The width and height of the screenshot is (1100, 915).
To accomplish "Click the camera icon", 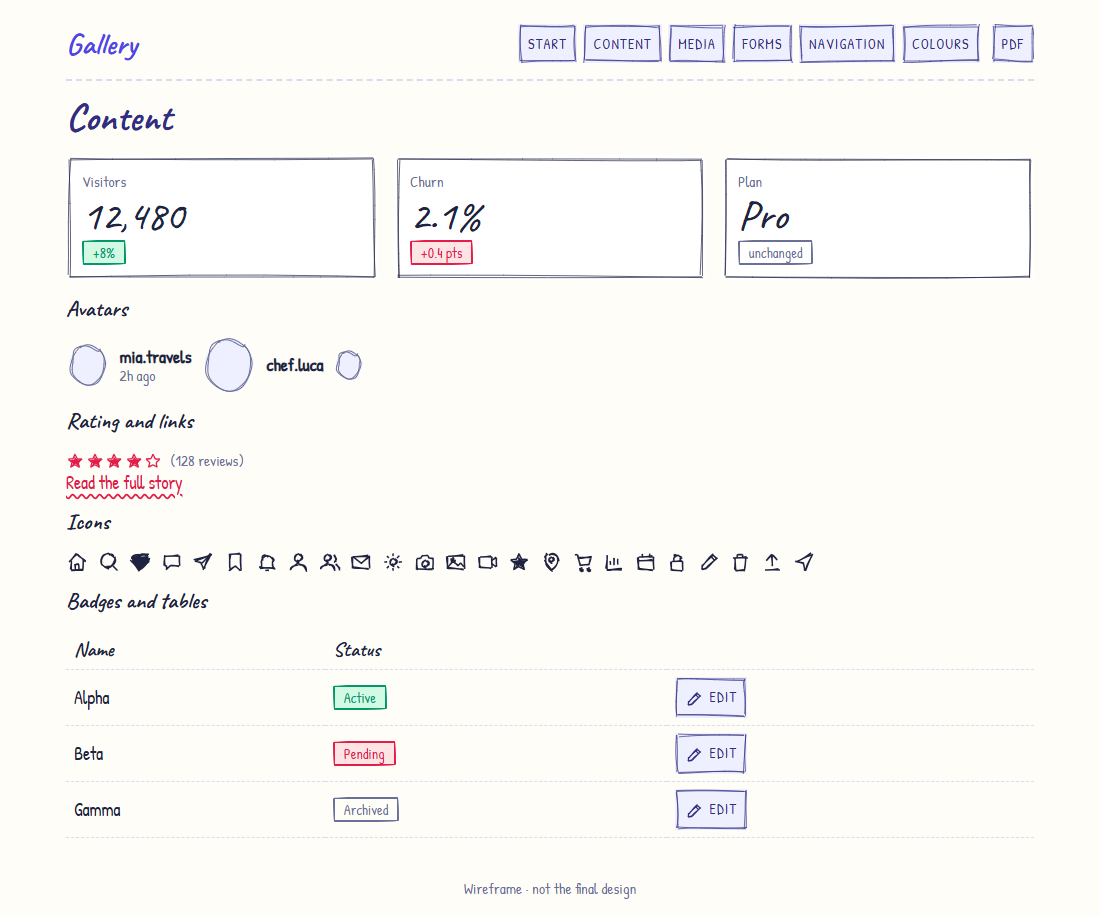I will pyautogui.click(x=424, y=562).
